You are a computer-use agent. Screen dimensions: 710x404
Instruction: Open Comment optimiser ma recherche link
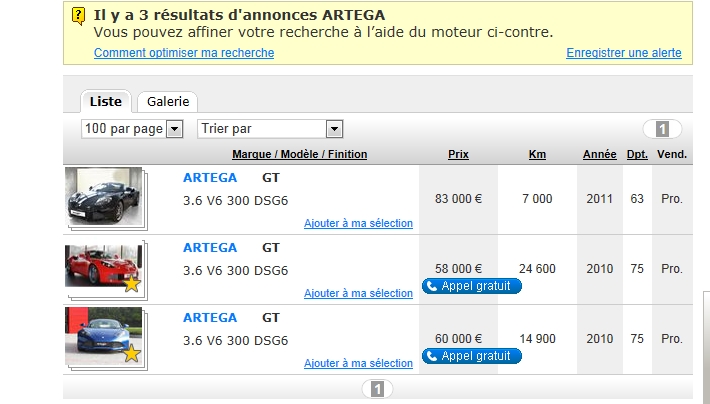(184, 53)
